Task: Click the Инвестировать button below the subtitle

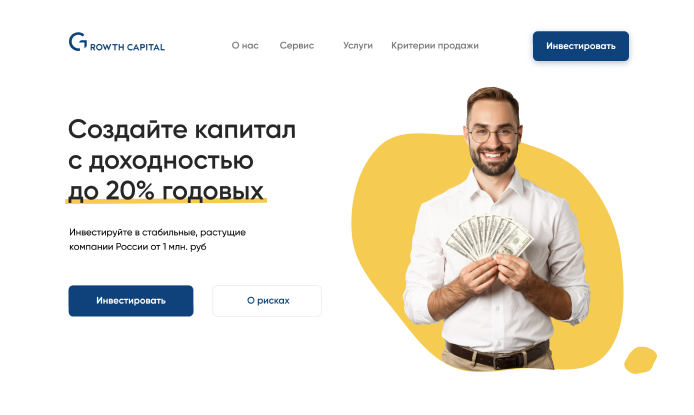Action: (131, 301)
